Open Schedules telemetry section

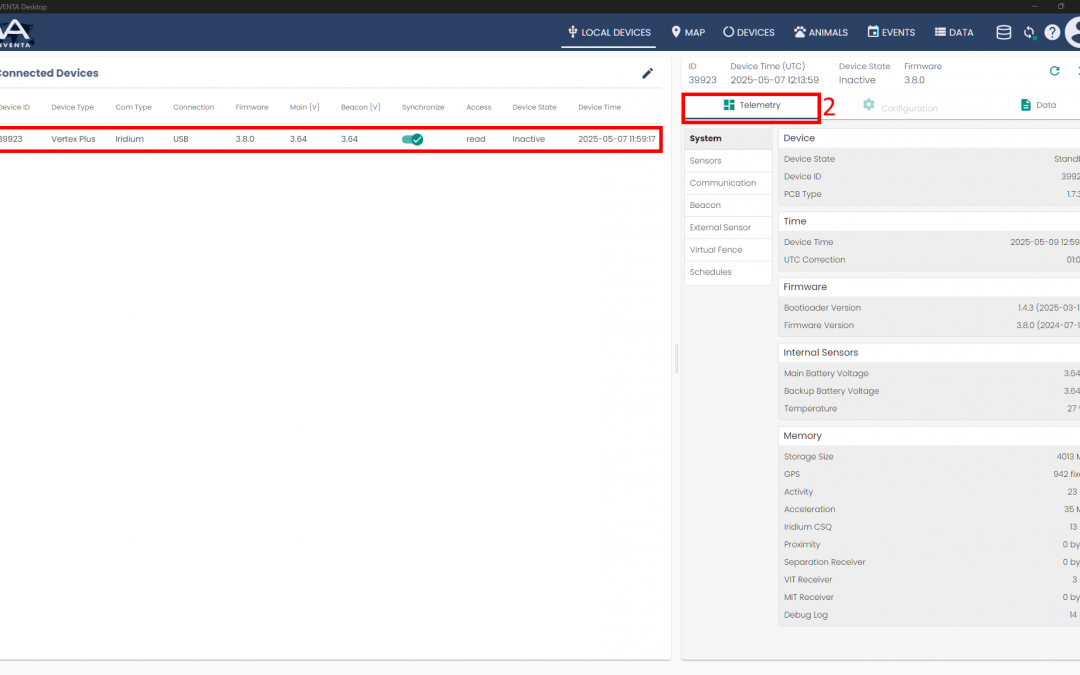click(710, 272)
